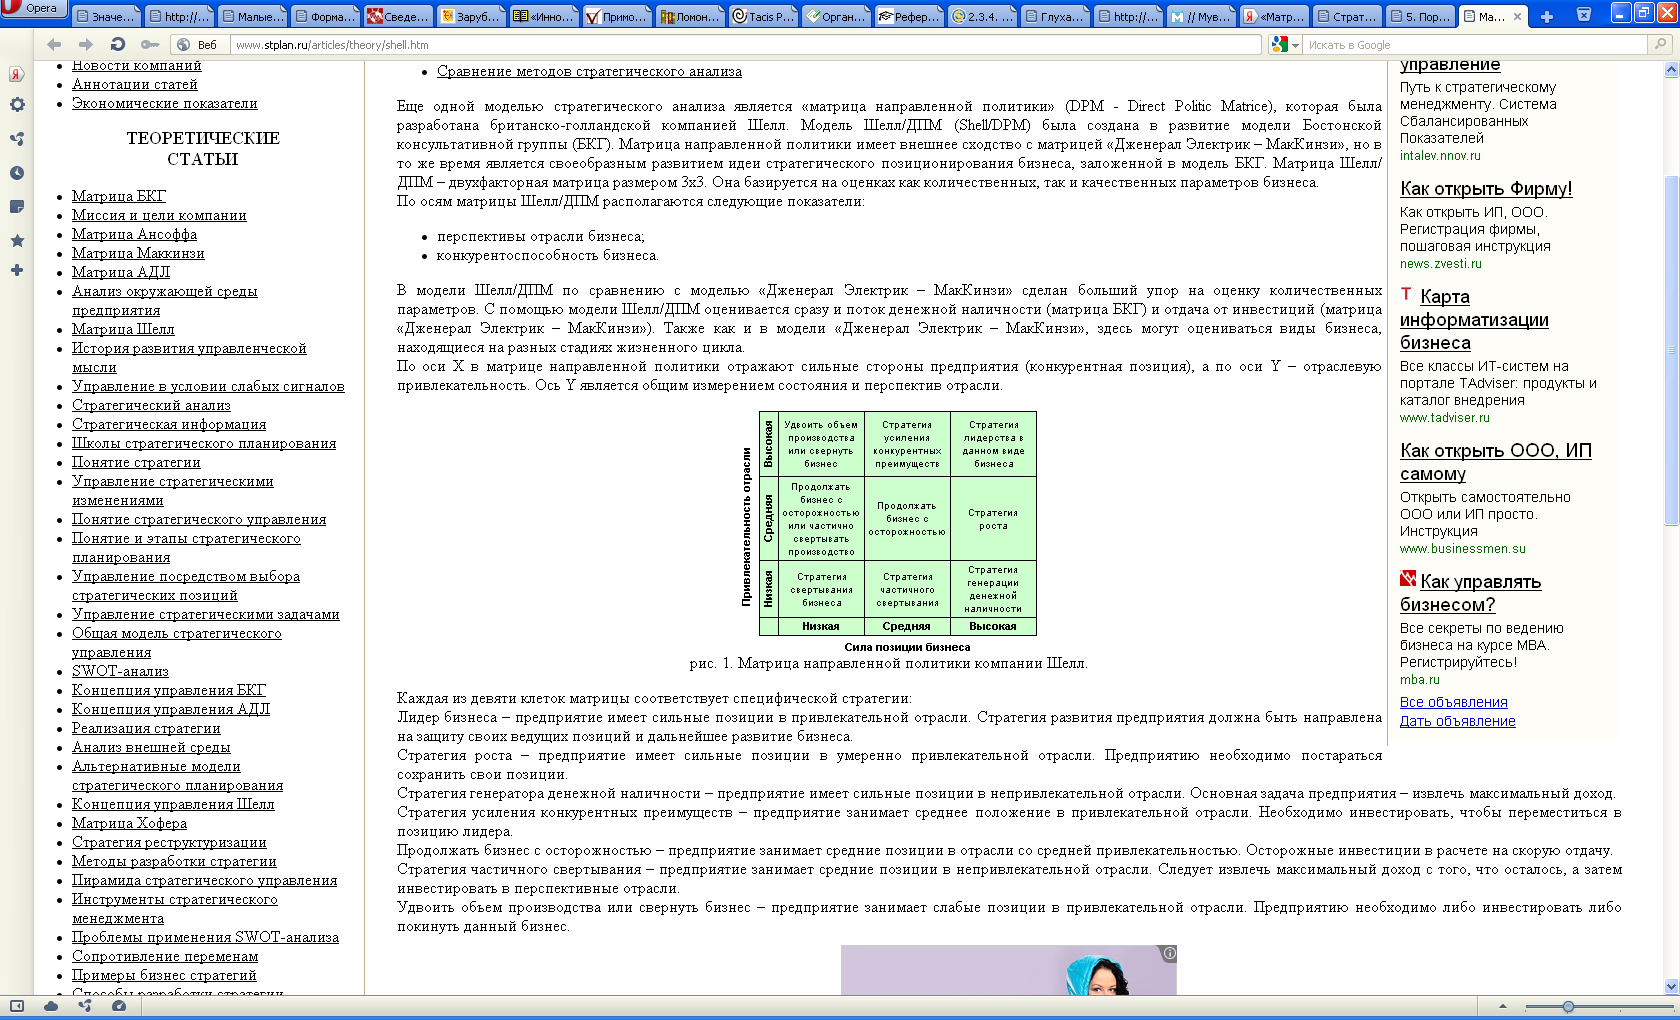Open the Как управлять бизнесом? ad

[x=1470, y=593]
